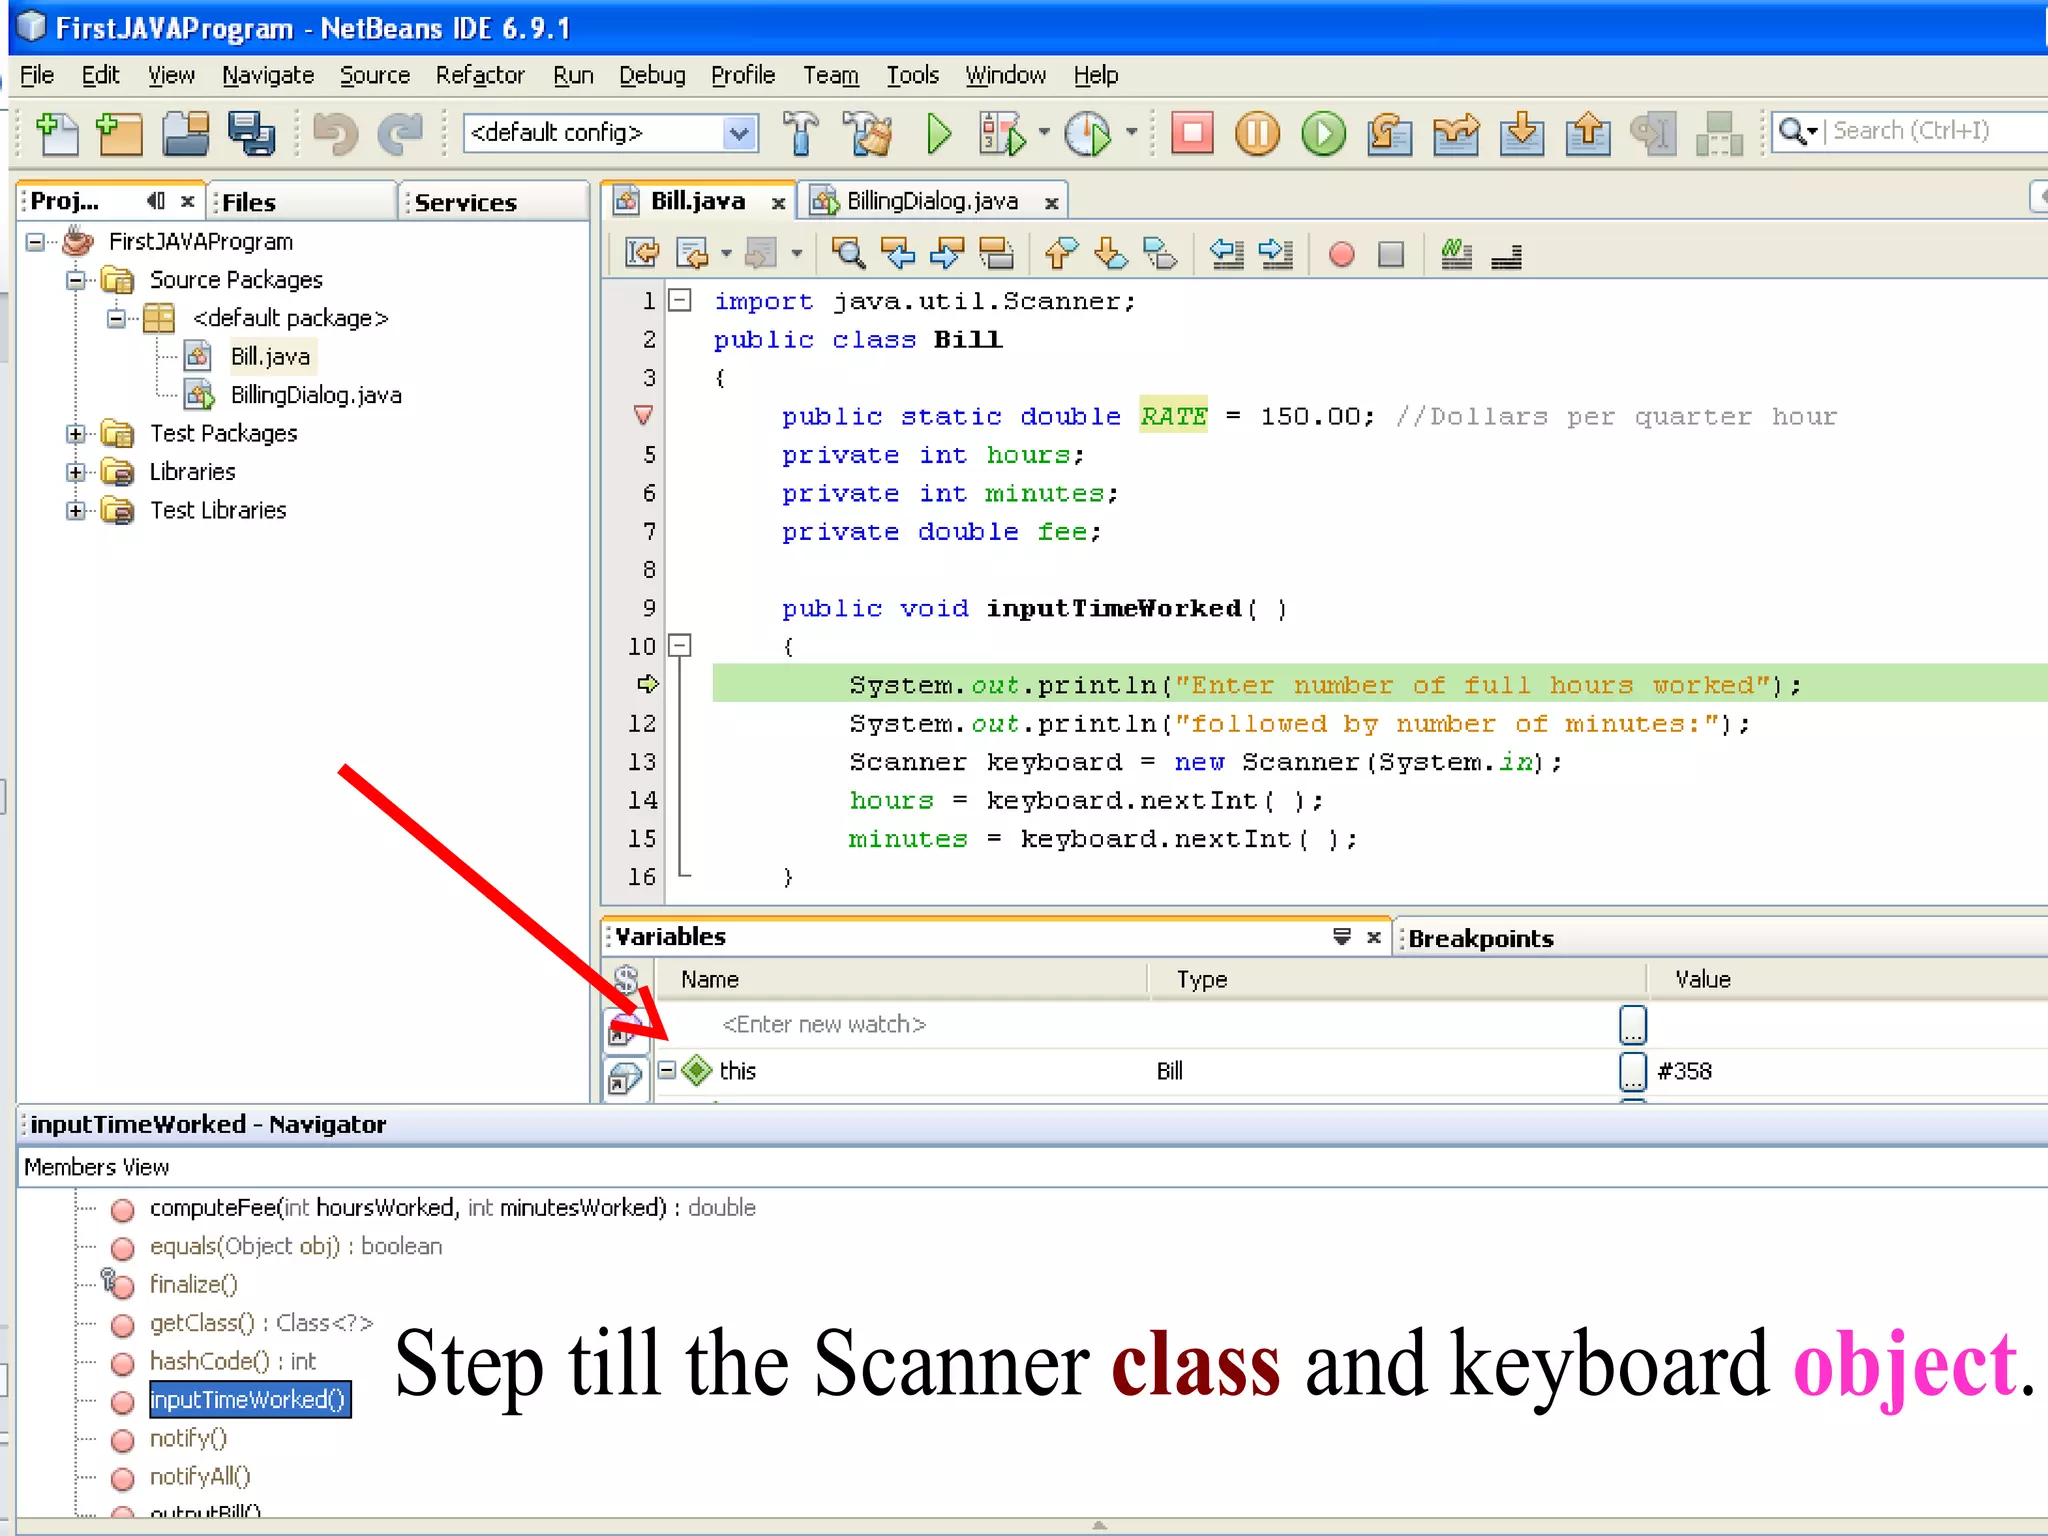Open the Debug menu
Image resolution: width=2048 pixels, height=1536 pixels.
[651, 76]
